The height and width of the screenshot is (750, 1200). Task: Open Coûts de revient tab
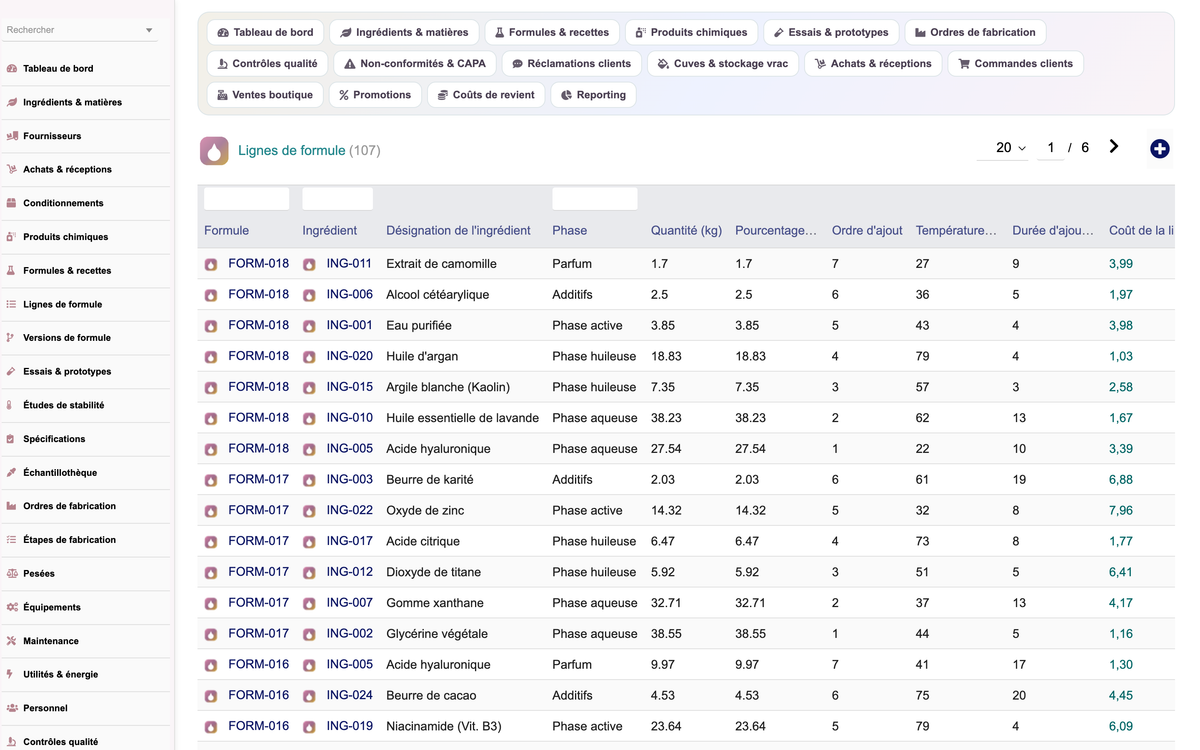[x=486, y=95]
